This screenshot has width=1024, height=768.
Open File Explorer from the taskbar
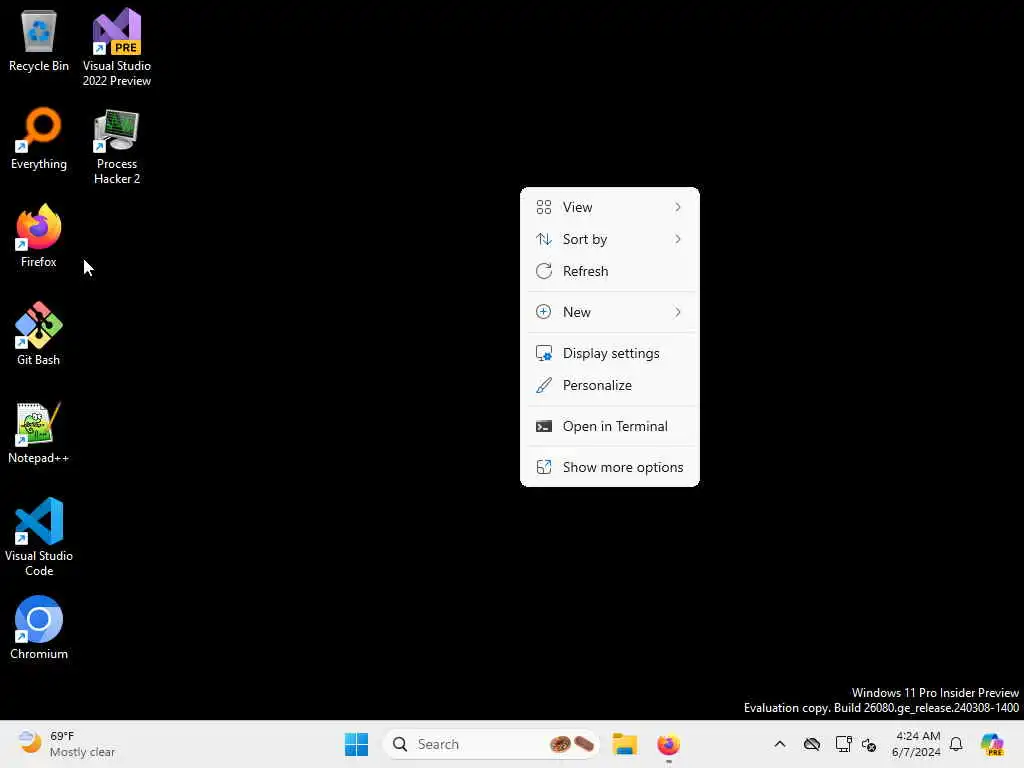[624, 744]
